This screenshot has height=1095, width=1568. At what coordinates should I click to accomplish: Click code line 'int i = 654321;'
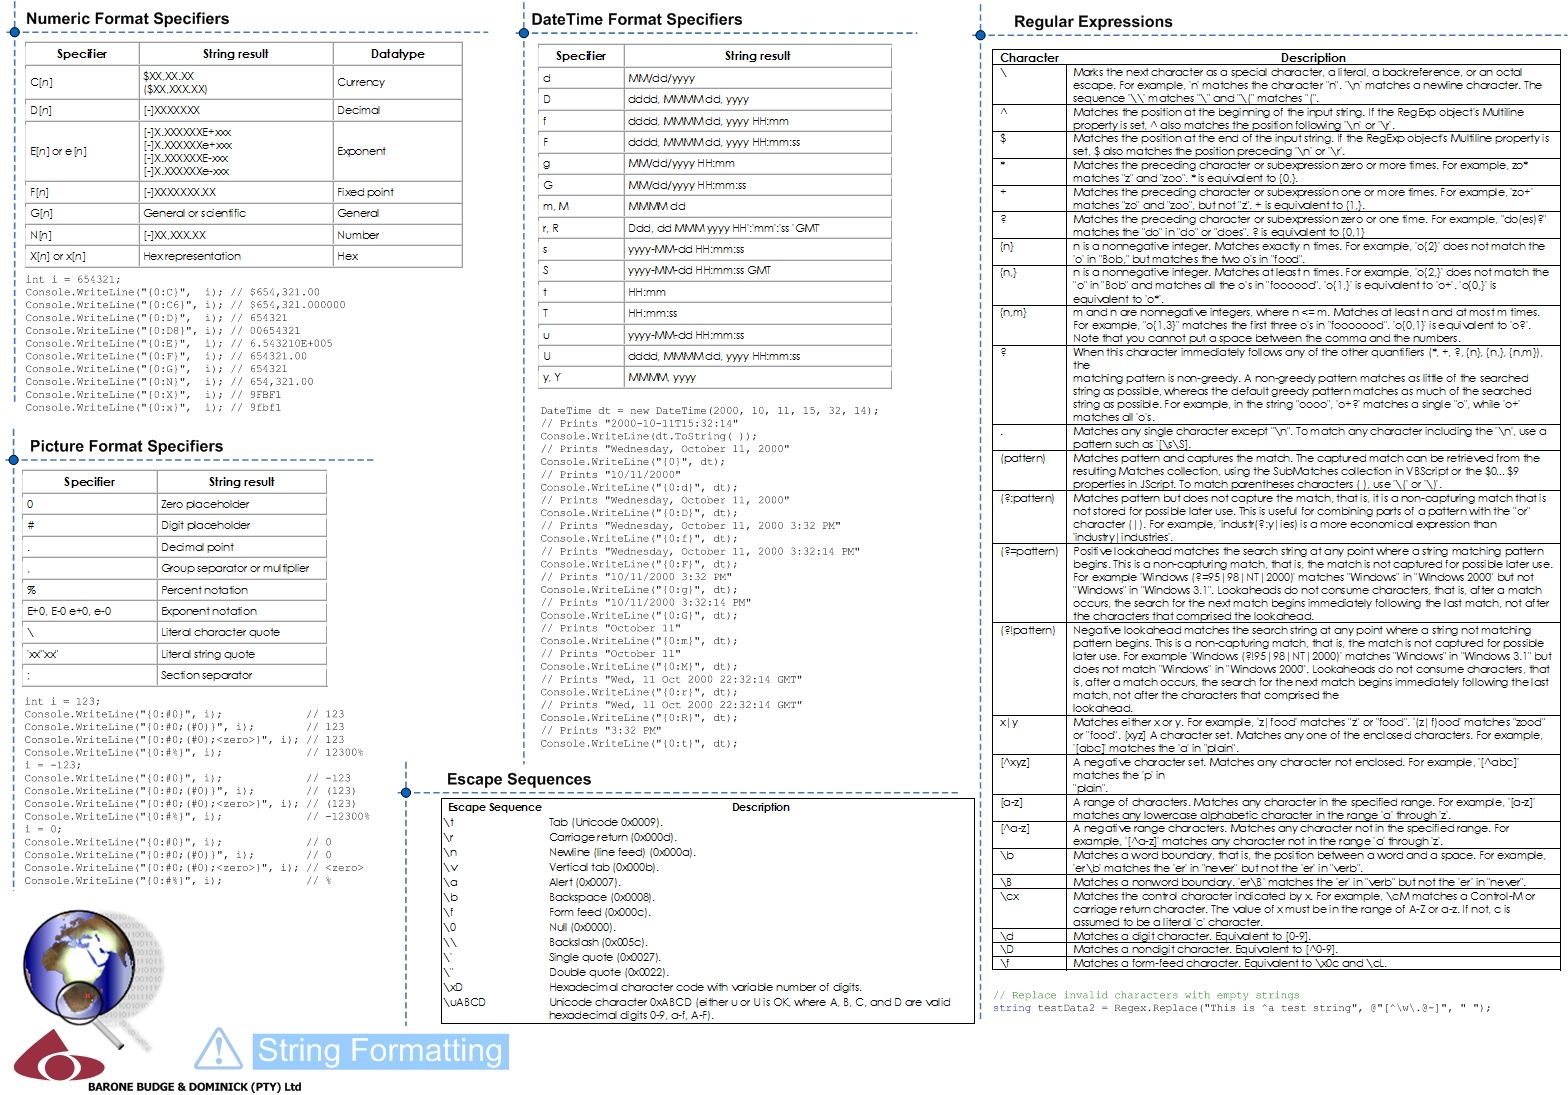click(73, 280)
